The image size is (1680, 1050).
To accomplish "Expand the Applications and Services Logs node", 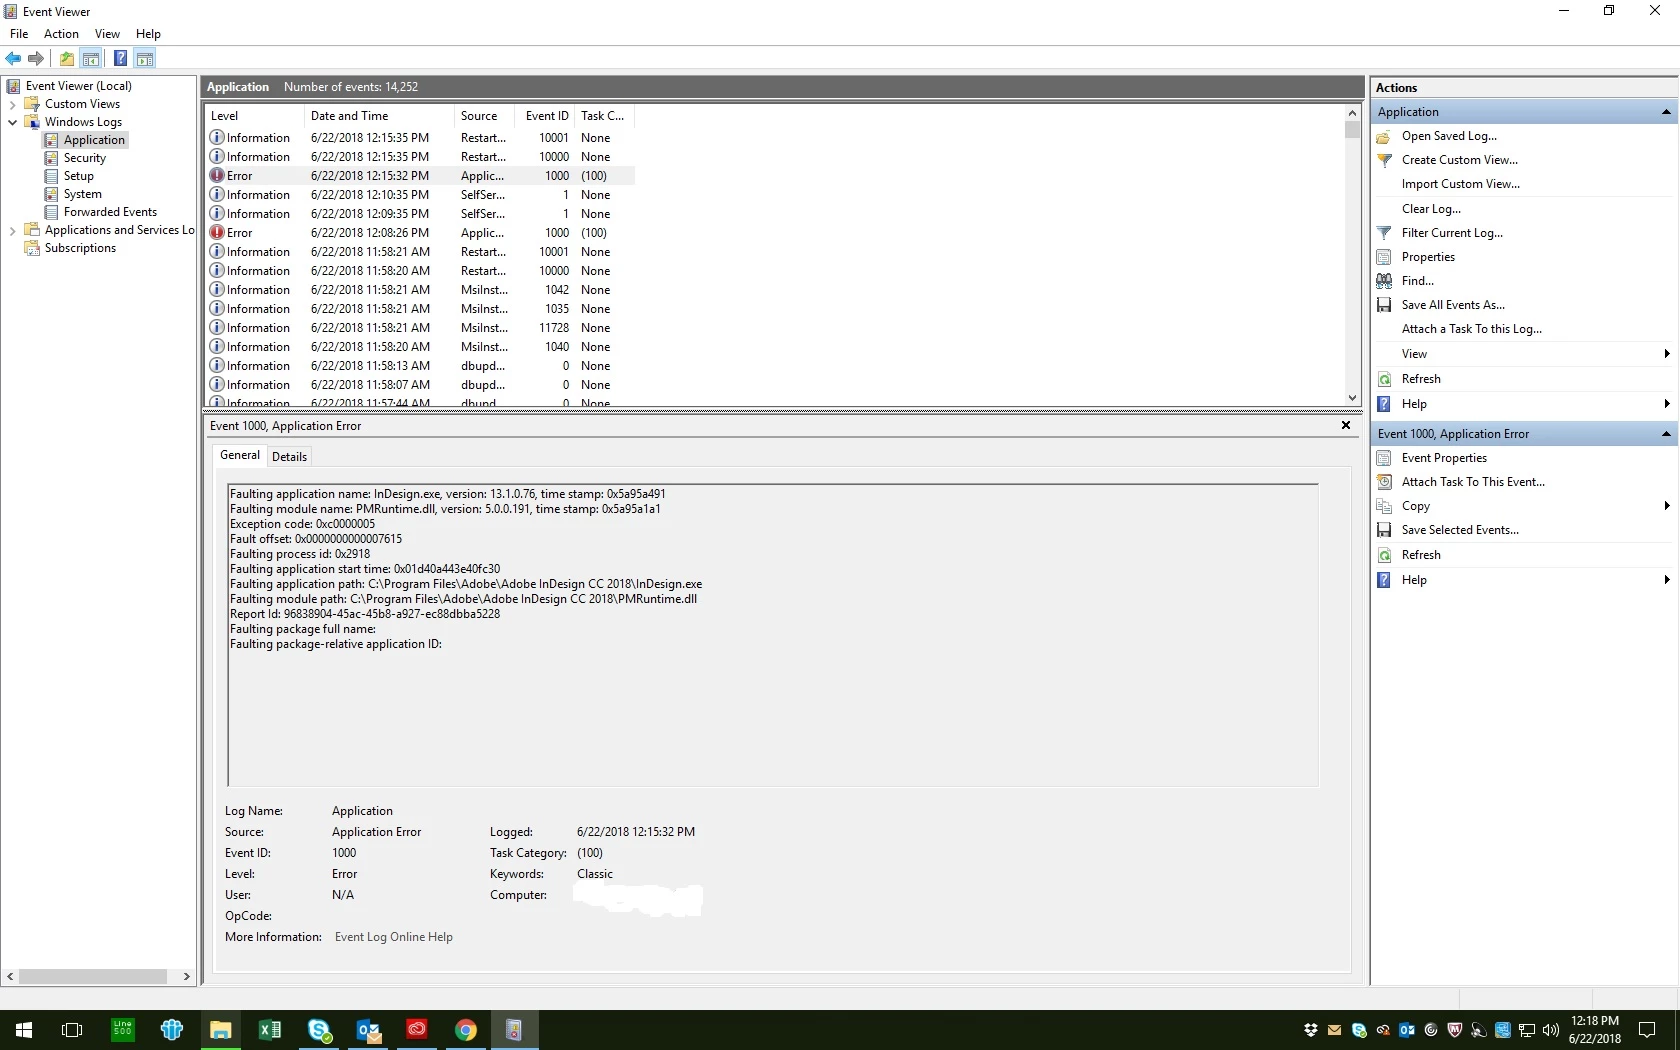I will pyautogui.click(x=12, y=230).
